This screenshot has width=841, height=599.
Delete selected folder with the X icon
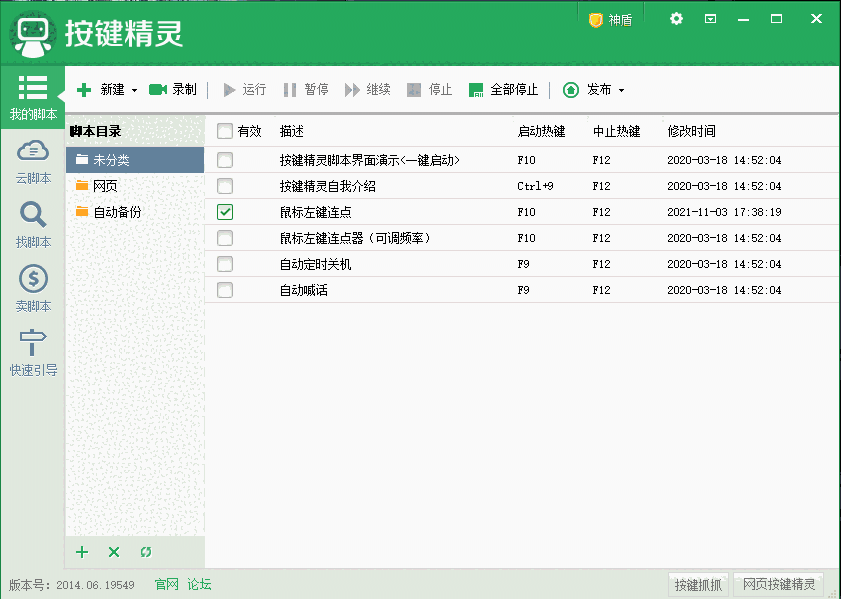point(113,552)
